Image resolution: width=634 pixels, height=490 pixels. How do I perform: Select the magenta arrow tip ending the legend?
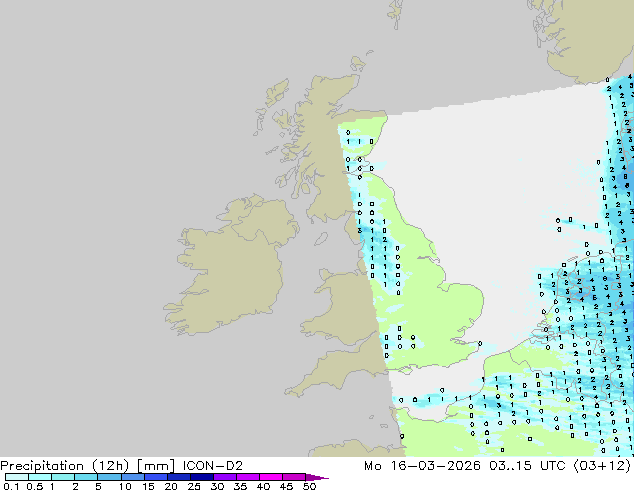pos(320,478)
